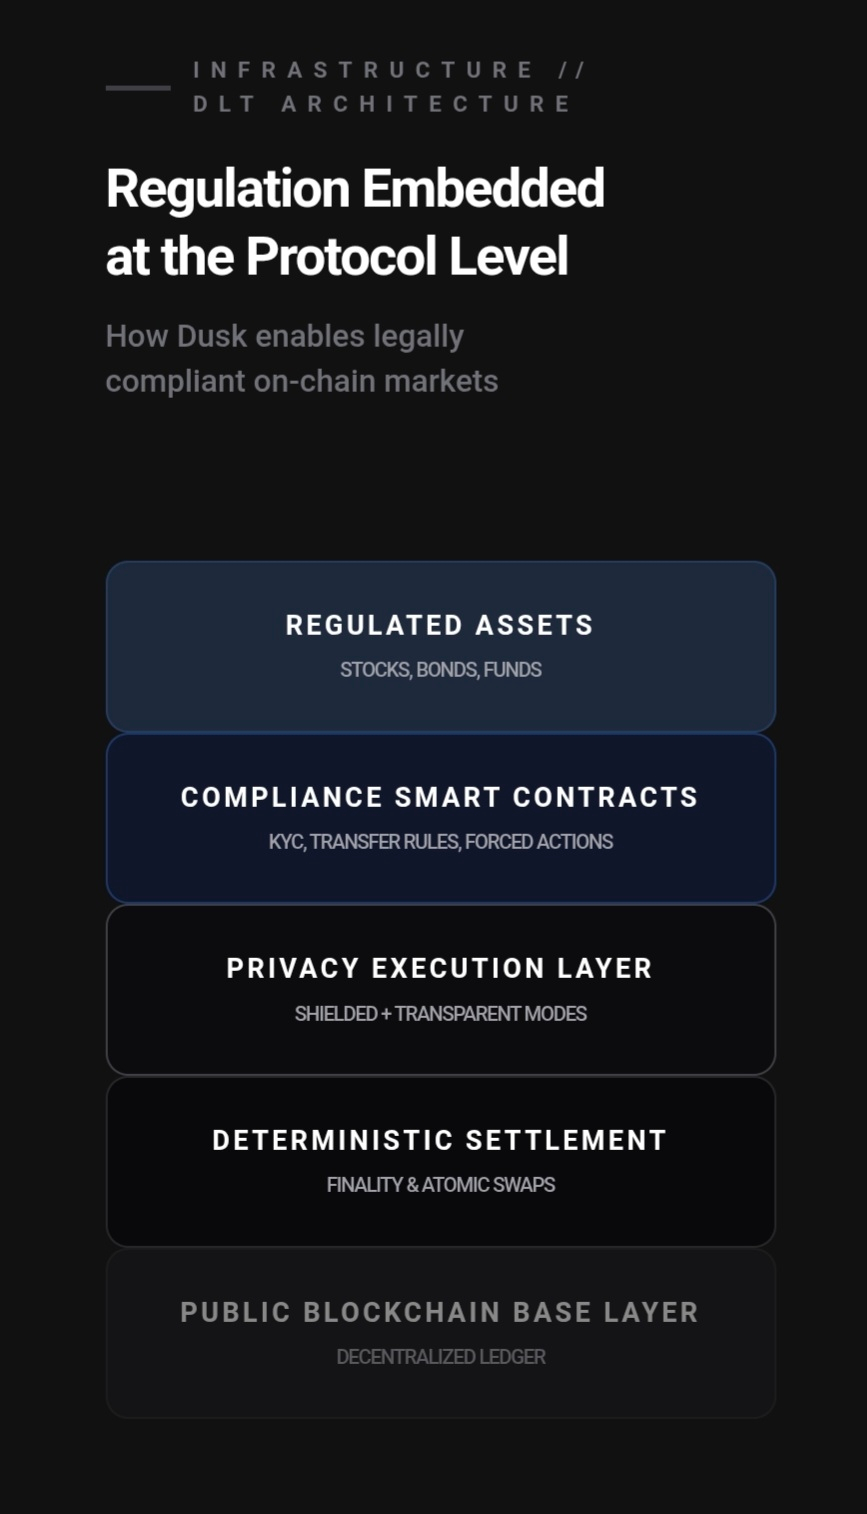Click the short dash line beside the header
867x1514 pixels.
coord(138,88)
